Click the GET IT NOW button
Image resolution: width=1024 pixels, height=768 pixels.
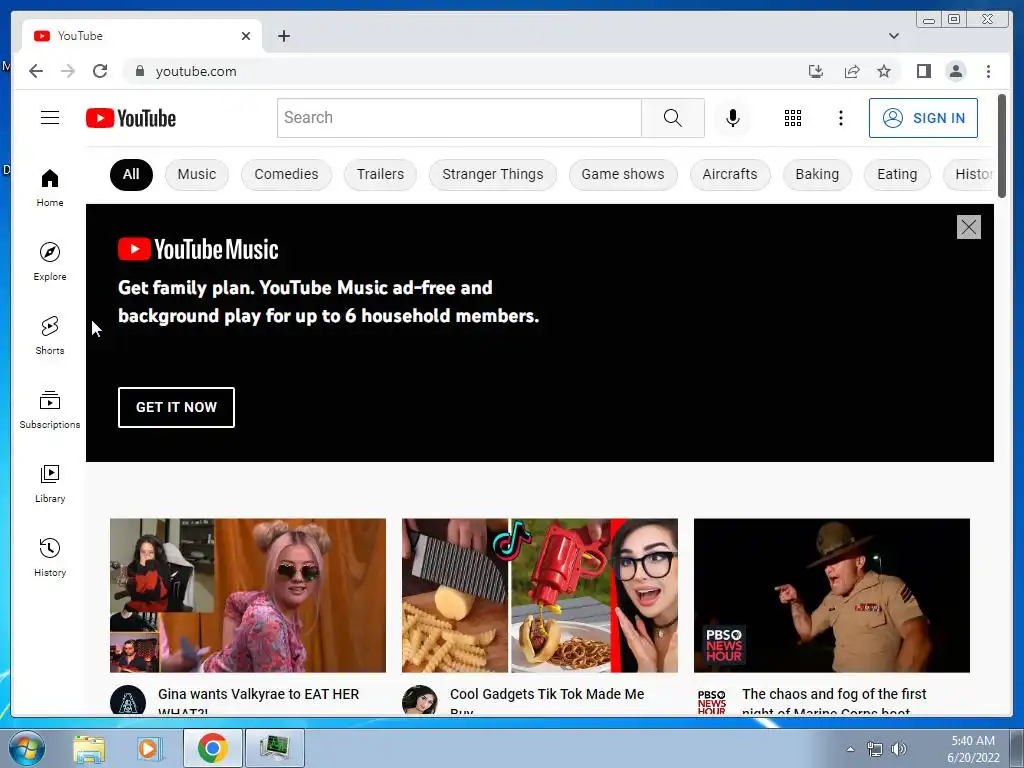point(176,408)
